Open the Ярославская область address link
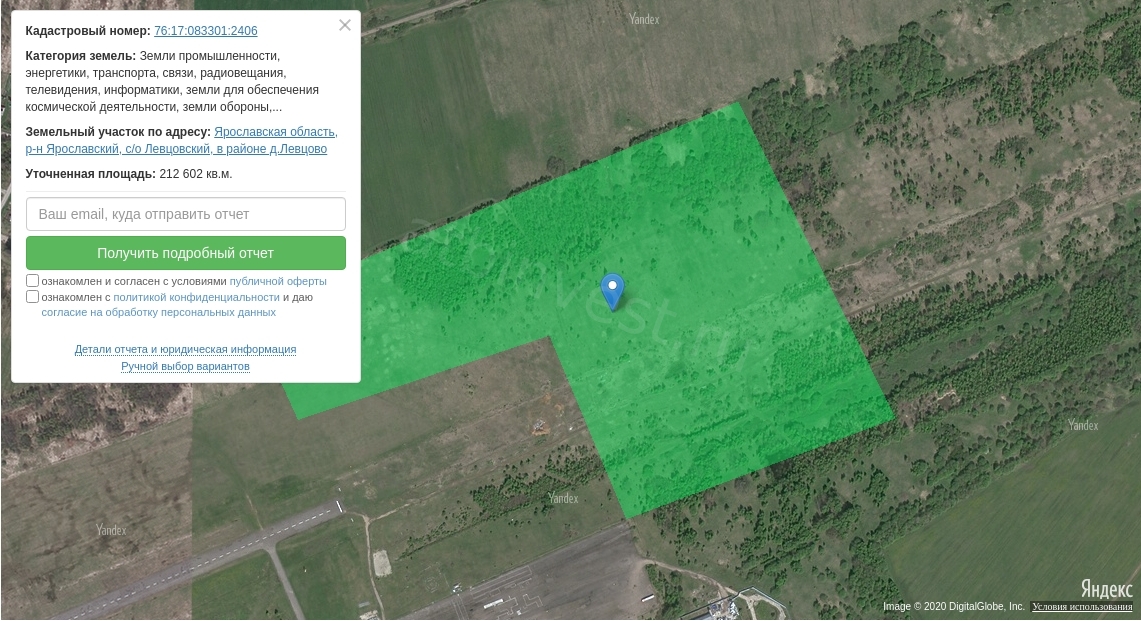 tap(275, 132)
